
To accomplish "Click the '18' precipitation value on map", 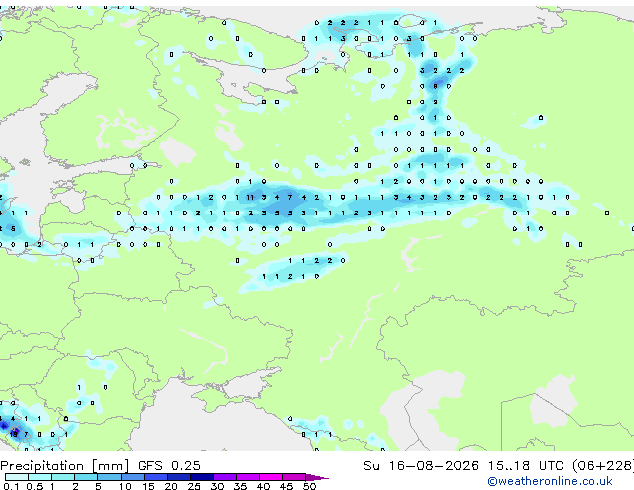I will coord(14,435).
